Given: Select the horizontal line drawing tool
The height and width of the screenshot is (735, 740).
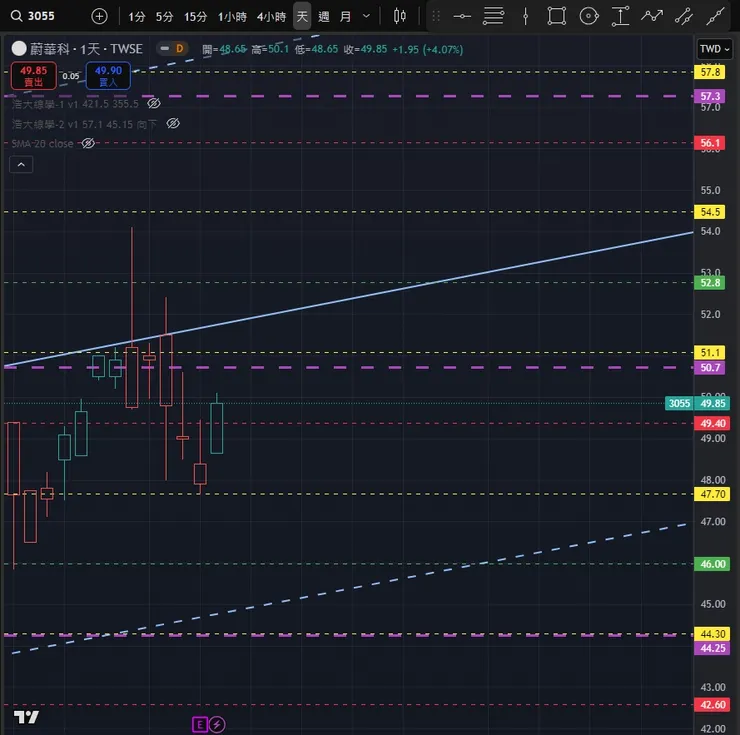Looking at the screenshot, I should coord(462,17).
